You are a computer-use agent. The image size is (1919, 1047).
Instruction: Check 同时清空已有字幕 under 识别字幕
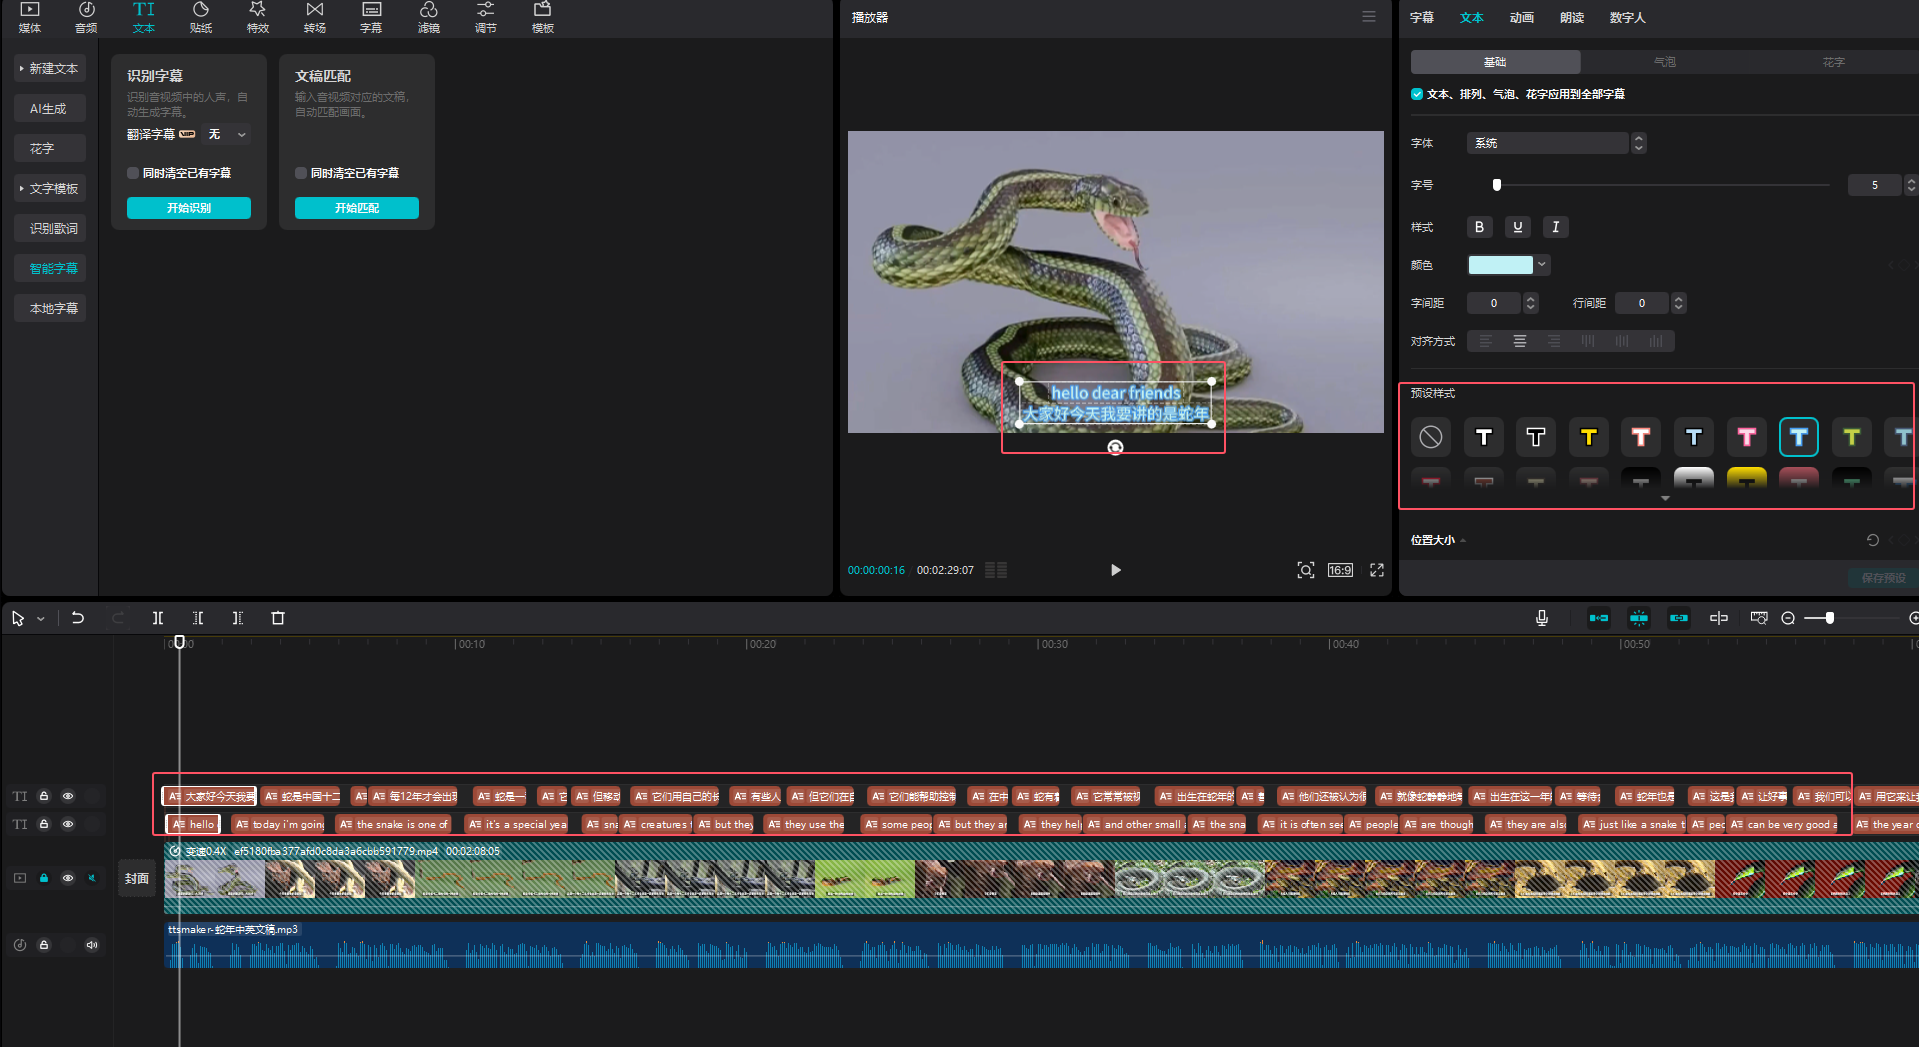pyautogui.click(x=133, y=173)
